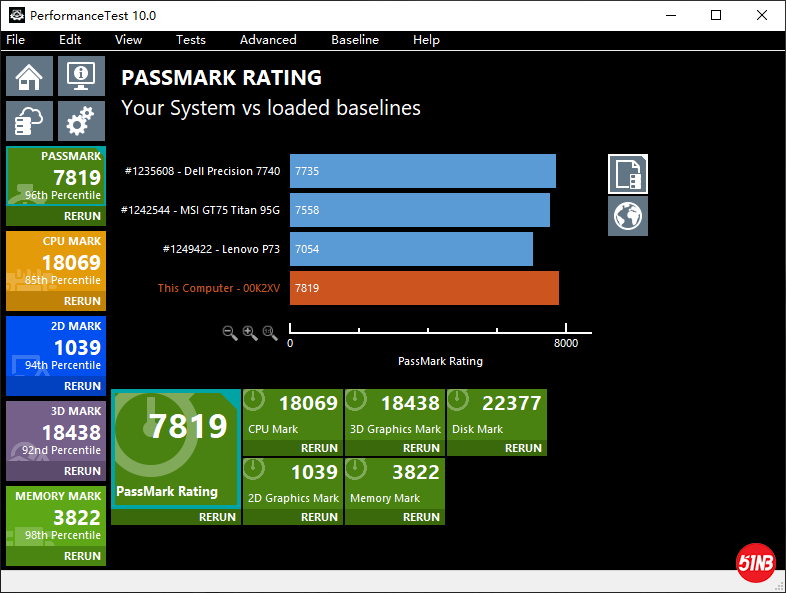Rerun the sidebar 2D MARK test

[x=82, y=386]
